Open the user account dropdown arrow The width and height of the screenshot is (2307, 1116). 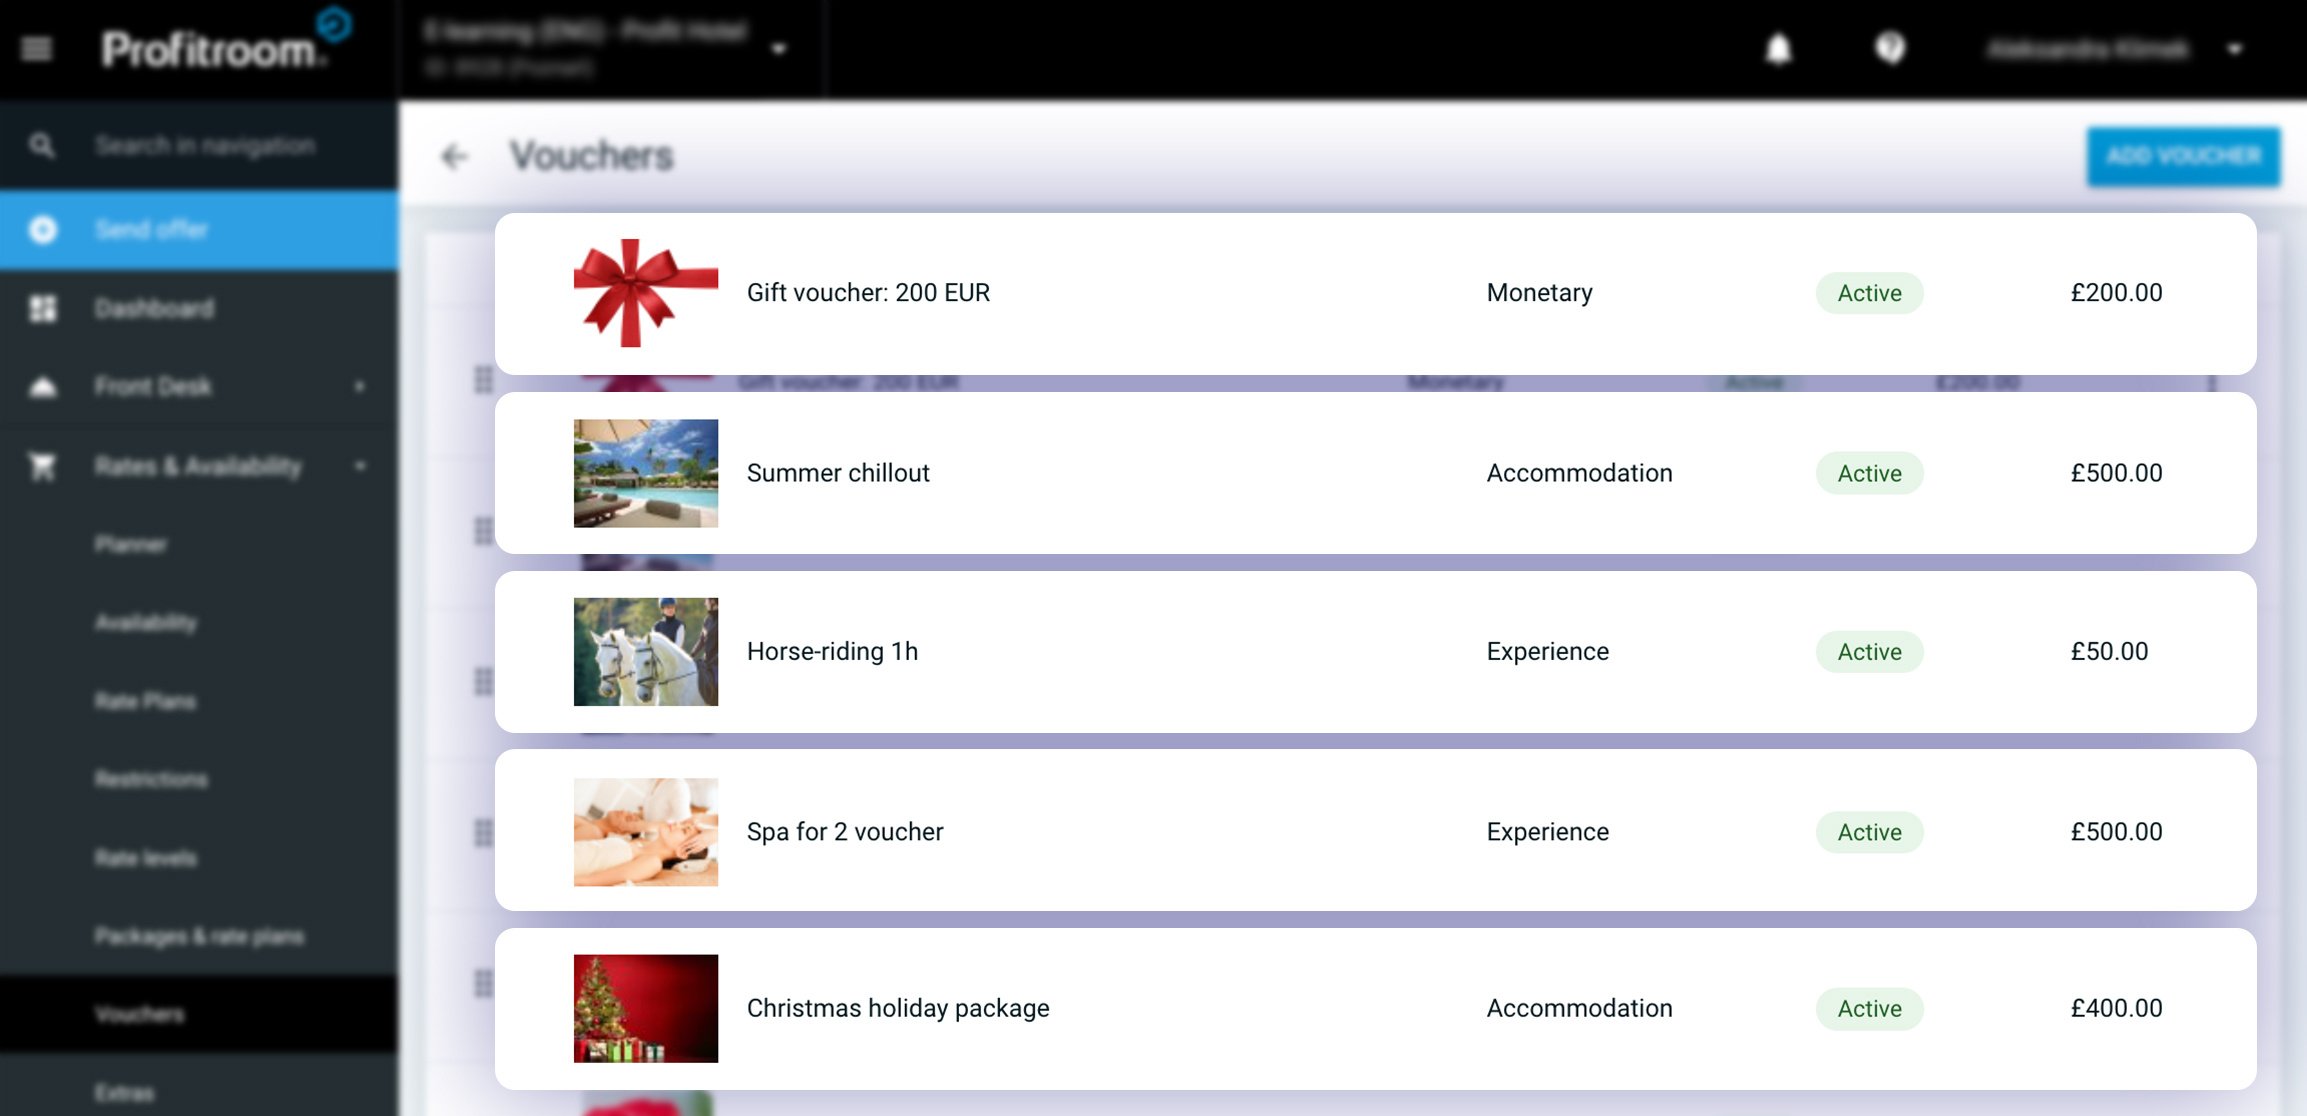coord(2234,49)
